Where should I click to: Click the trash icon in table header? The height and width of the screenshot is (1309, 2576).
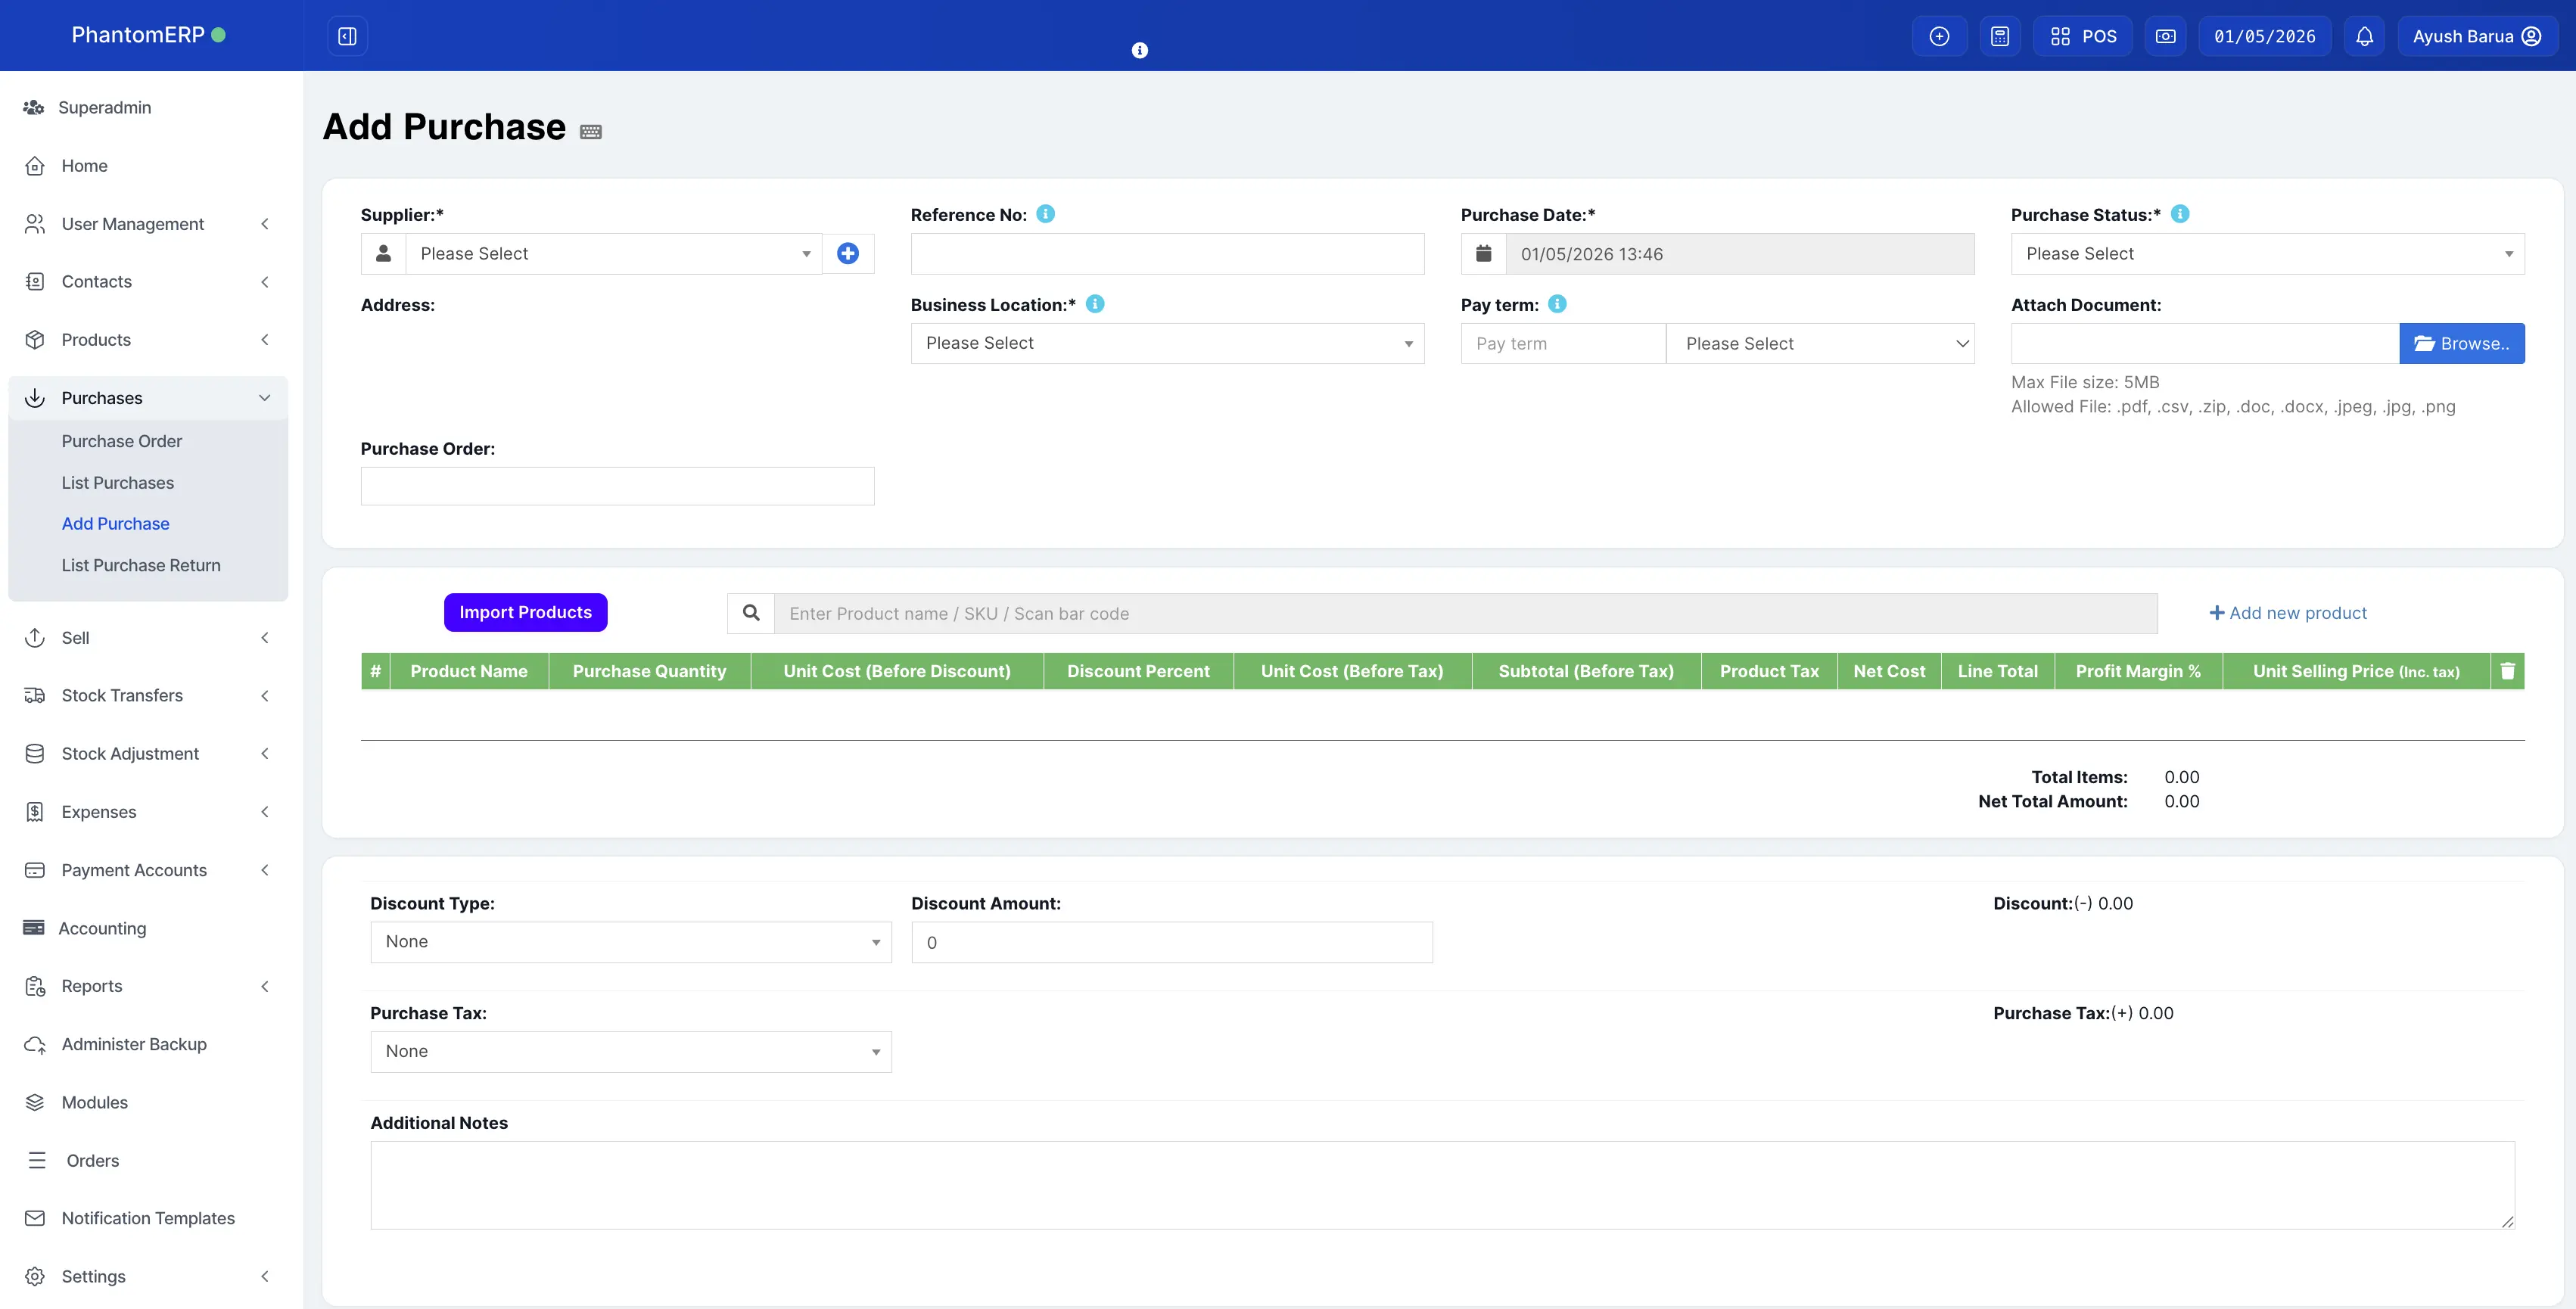pyautogui.click(x=2507, y=671)
